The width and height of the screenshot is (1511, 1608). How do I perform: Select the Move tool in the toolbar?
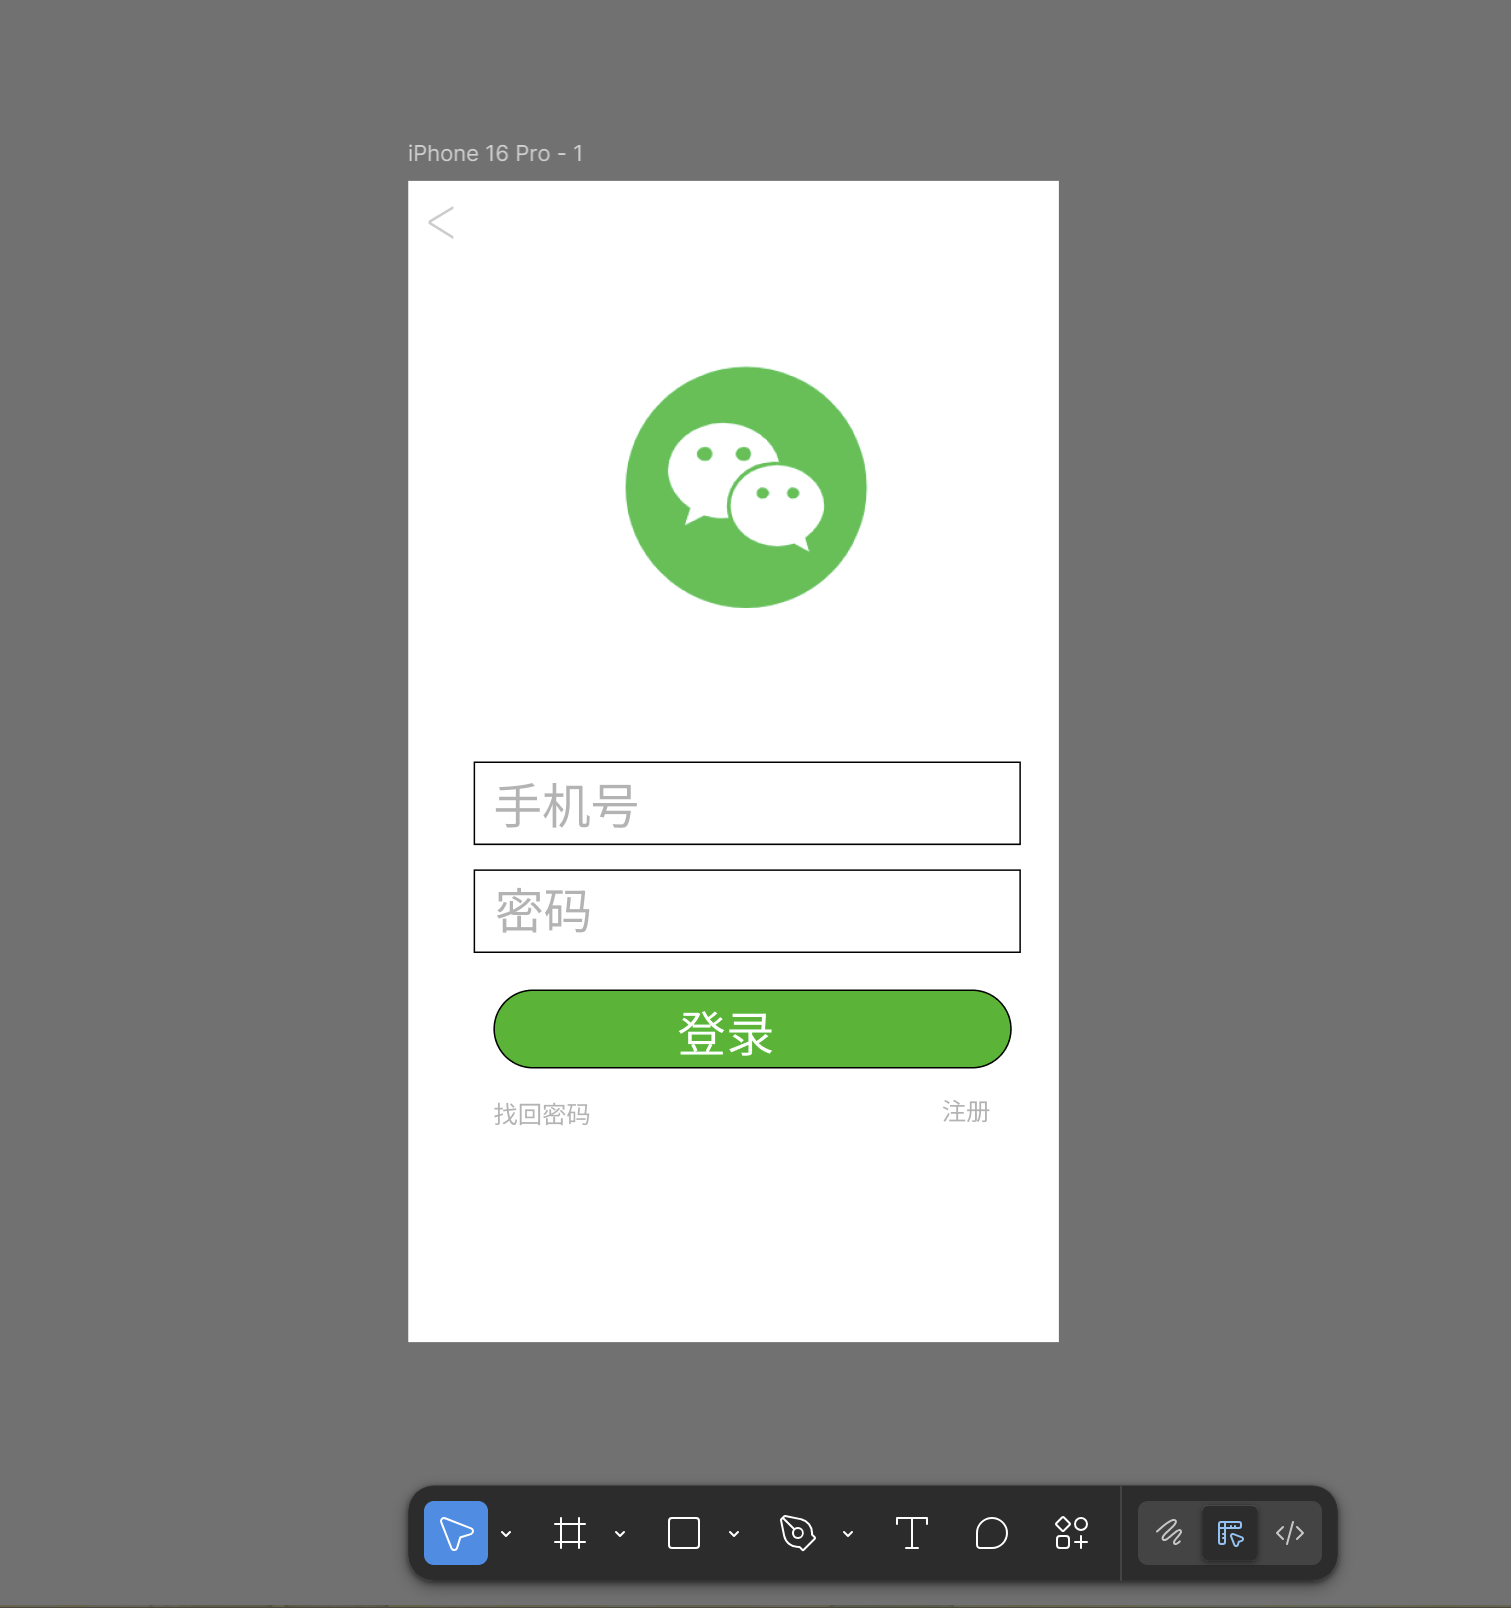tap(456, 1533)
